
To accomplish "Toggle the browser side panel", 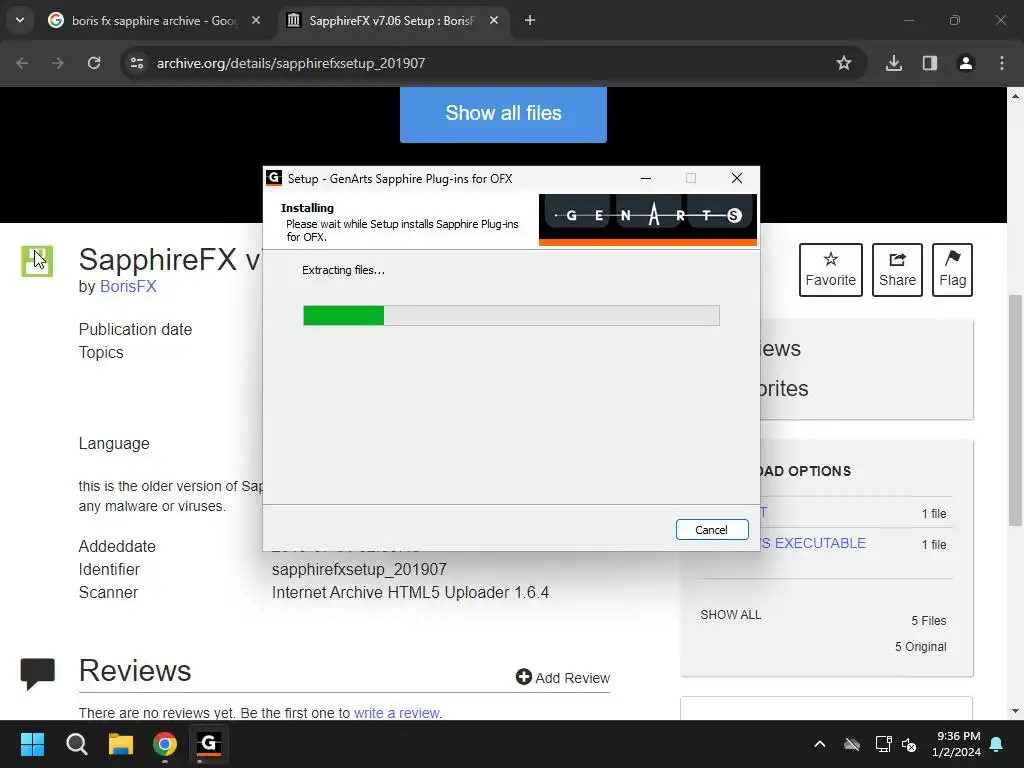I will click(930, 63).
